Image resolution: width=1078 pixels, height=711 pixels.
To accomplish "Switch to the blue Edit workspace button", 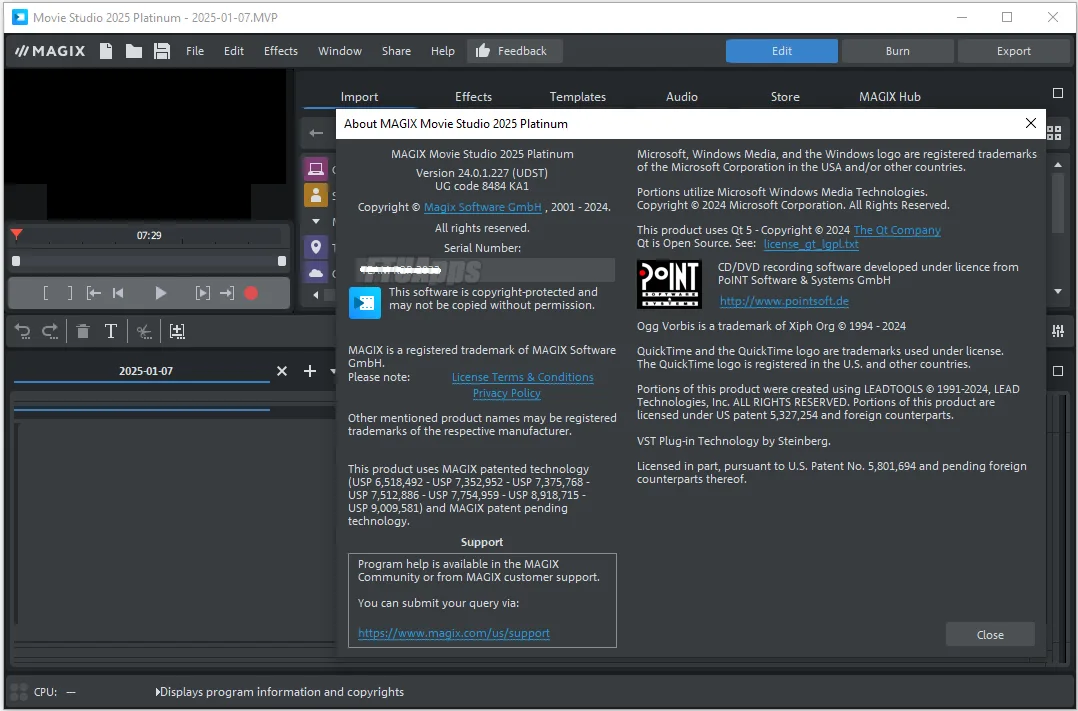I will [x=782, y=51].
